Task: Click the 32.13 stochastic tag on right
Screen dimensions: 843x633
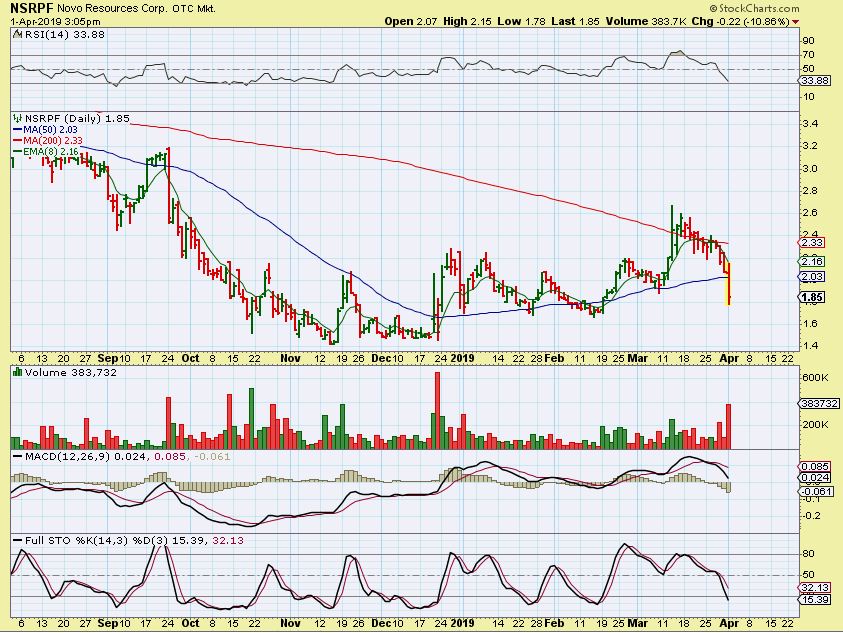Action: 815,588
